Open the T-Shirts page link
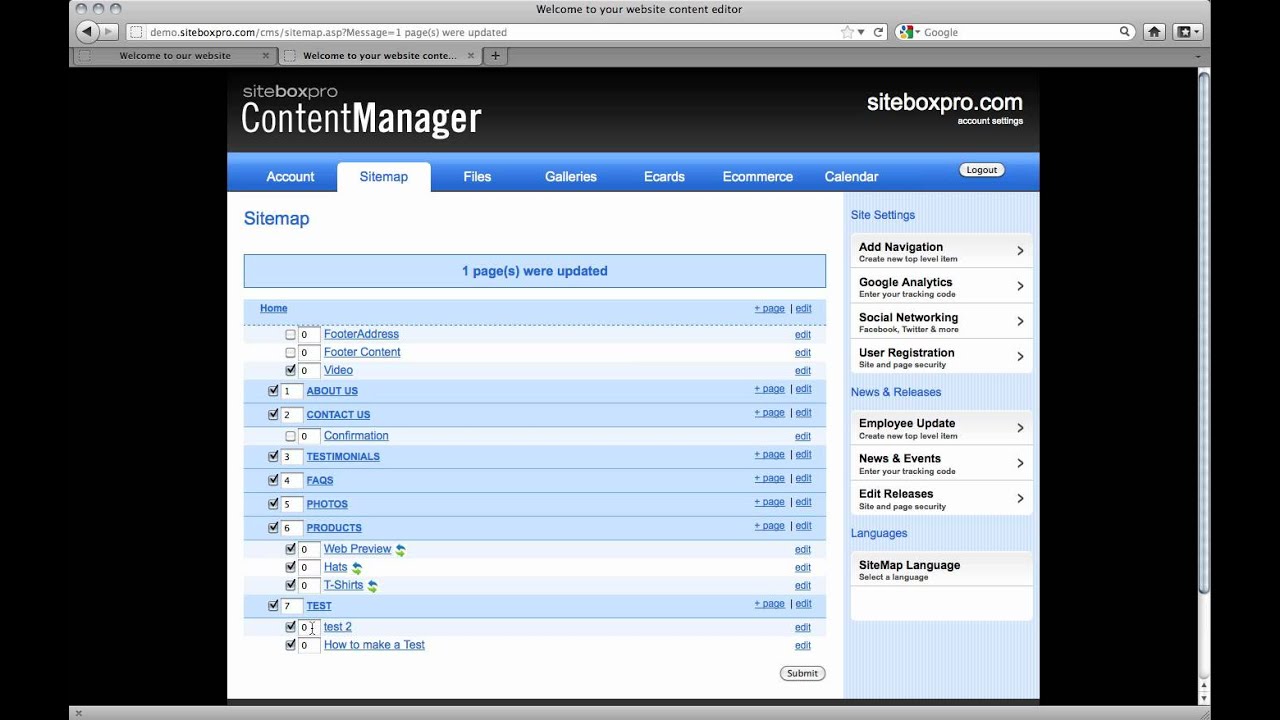This screenshot has height=720, width=1280. click(x=343, y=586)
